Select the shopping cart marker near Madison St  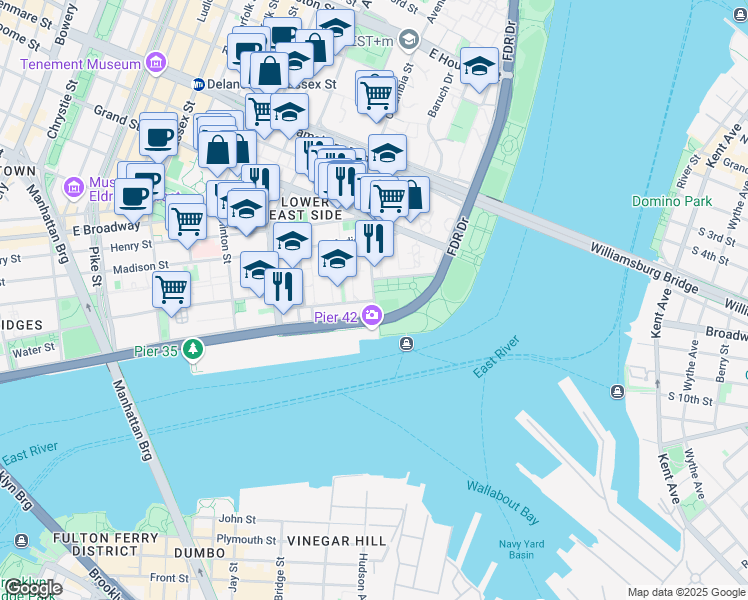172,292
